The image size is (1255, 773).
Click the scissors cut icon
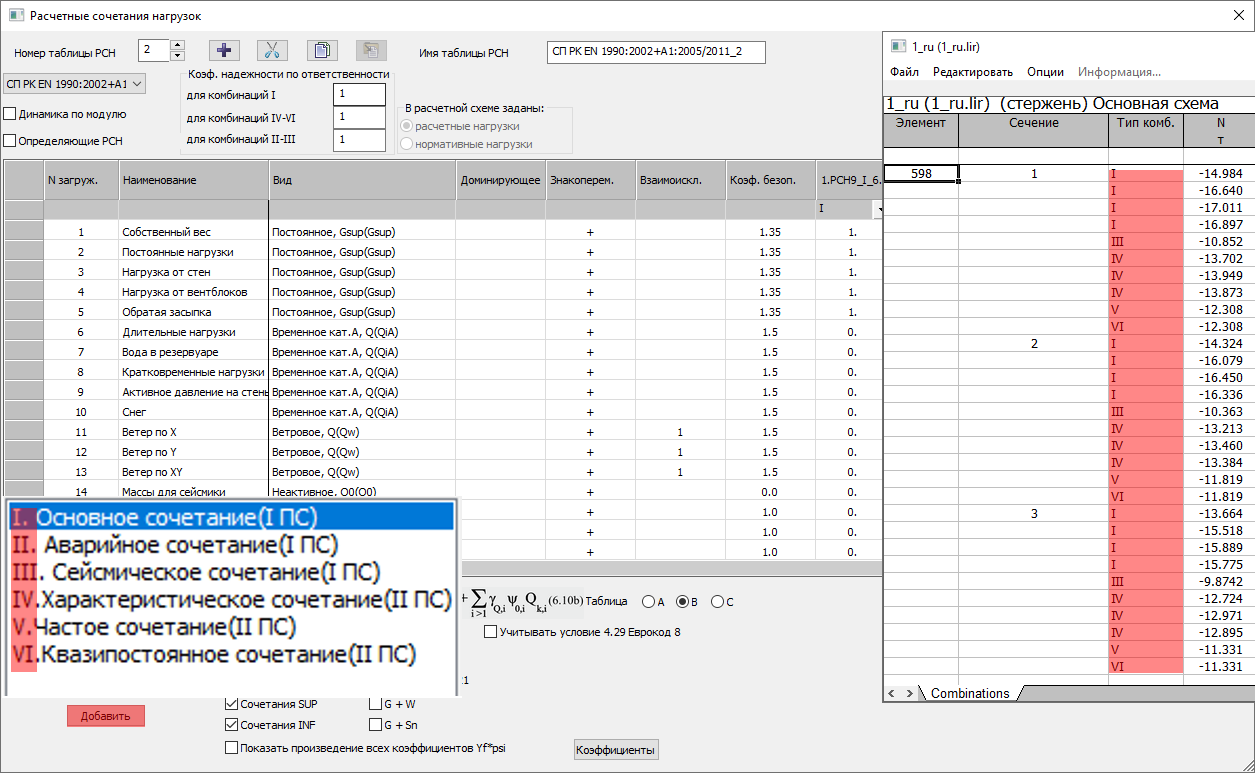click(272, 51)
